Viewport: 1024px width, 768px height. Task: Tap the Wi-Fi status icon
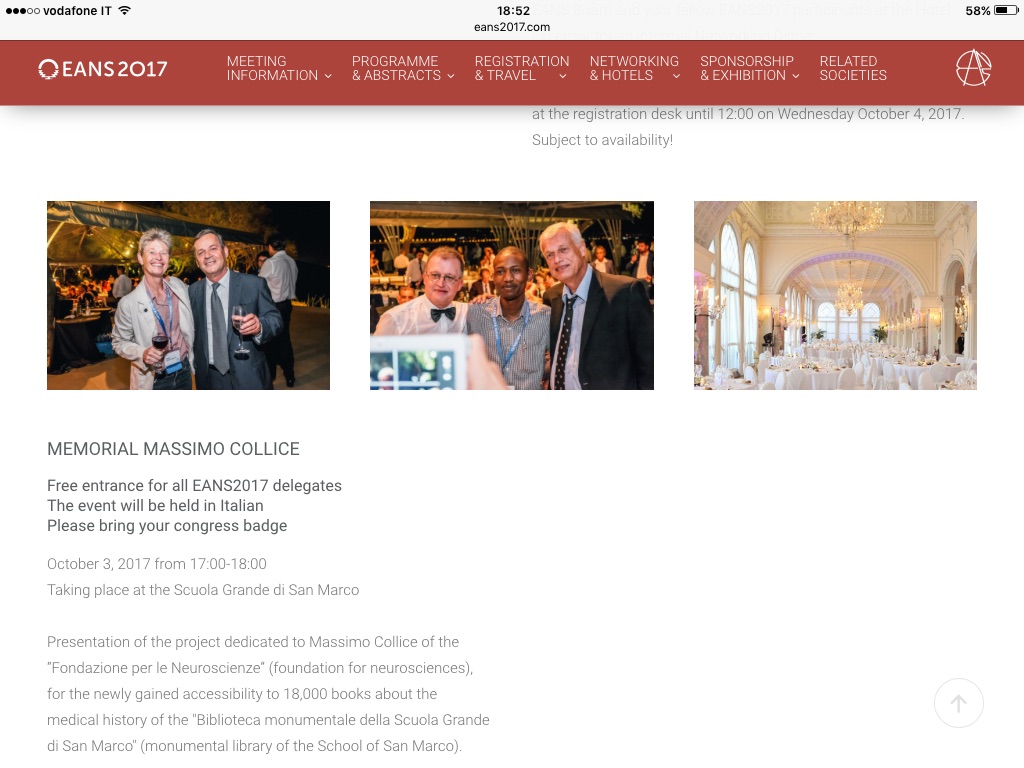click(x=125, y=10)
